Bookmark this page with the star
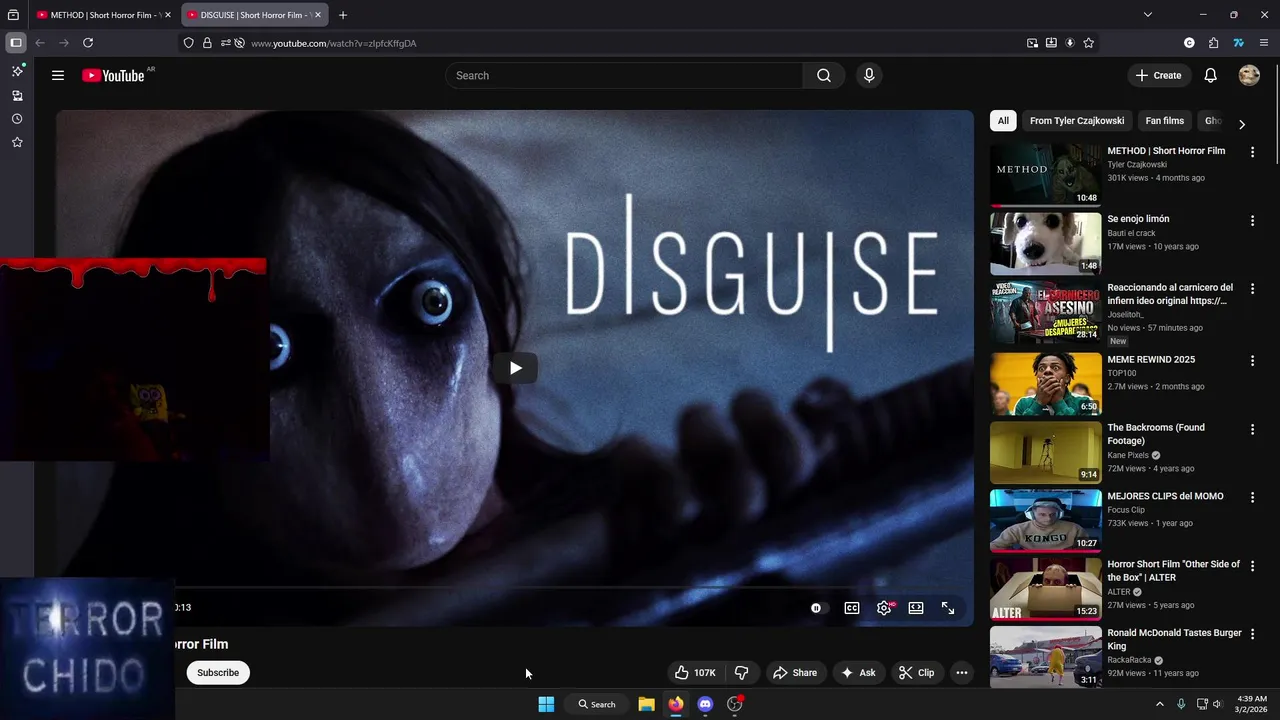This screenshot has width=1280, height=720. [x=1088, y=43]
